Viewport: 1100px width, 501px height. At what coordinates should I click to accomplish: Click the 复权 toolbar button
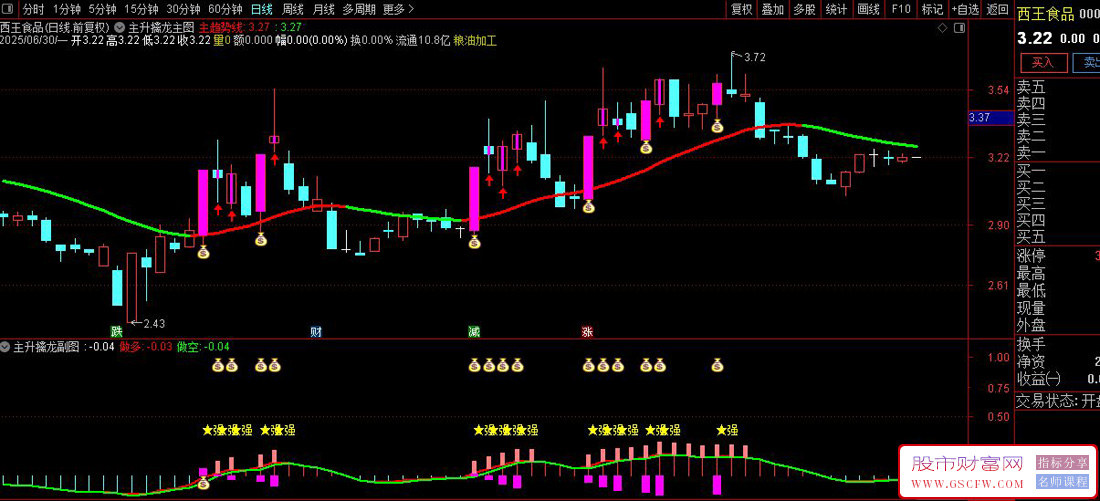[x=742, y=9]
